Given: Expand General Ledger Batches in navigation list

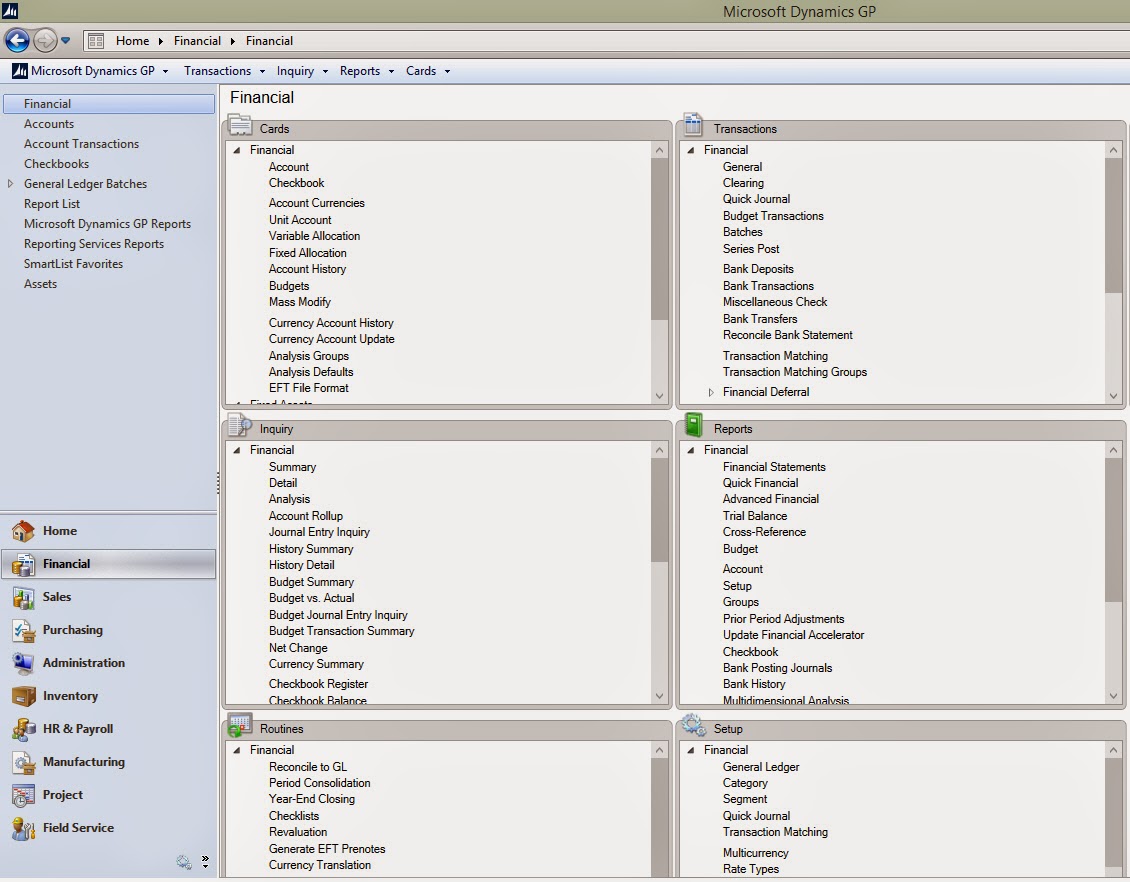Looking at the screenshot, I should coord(10,184).
